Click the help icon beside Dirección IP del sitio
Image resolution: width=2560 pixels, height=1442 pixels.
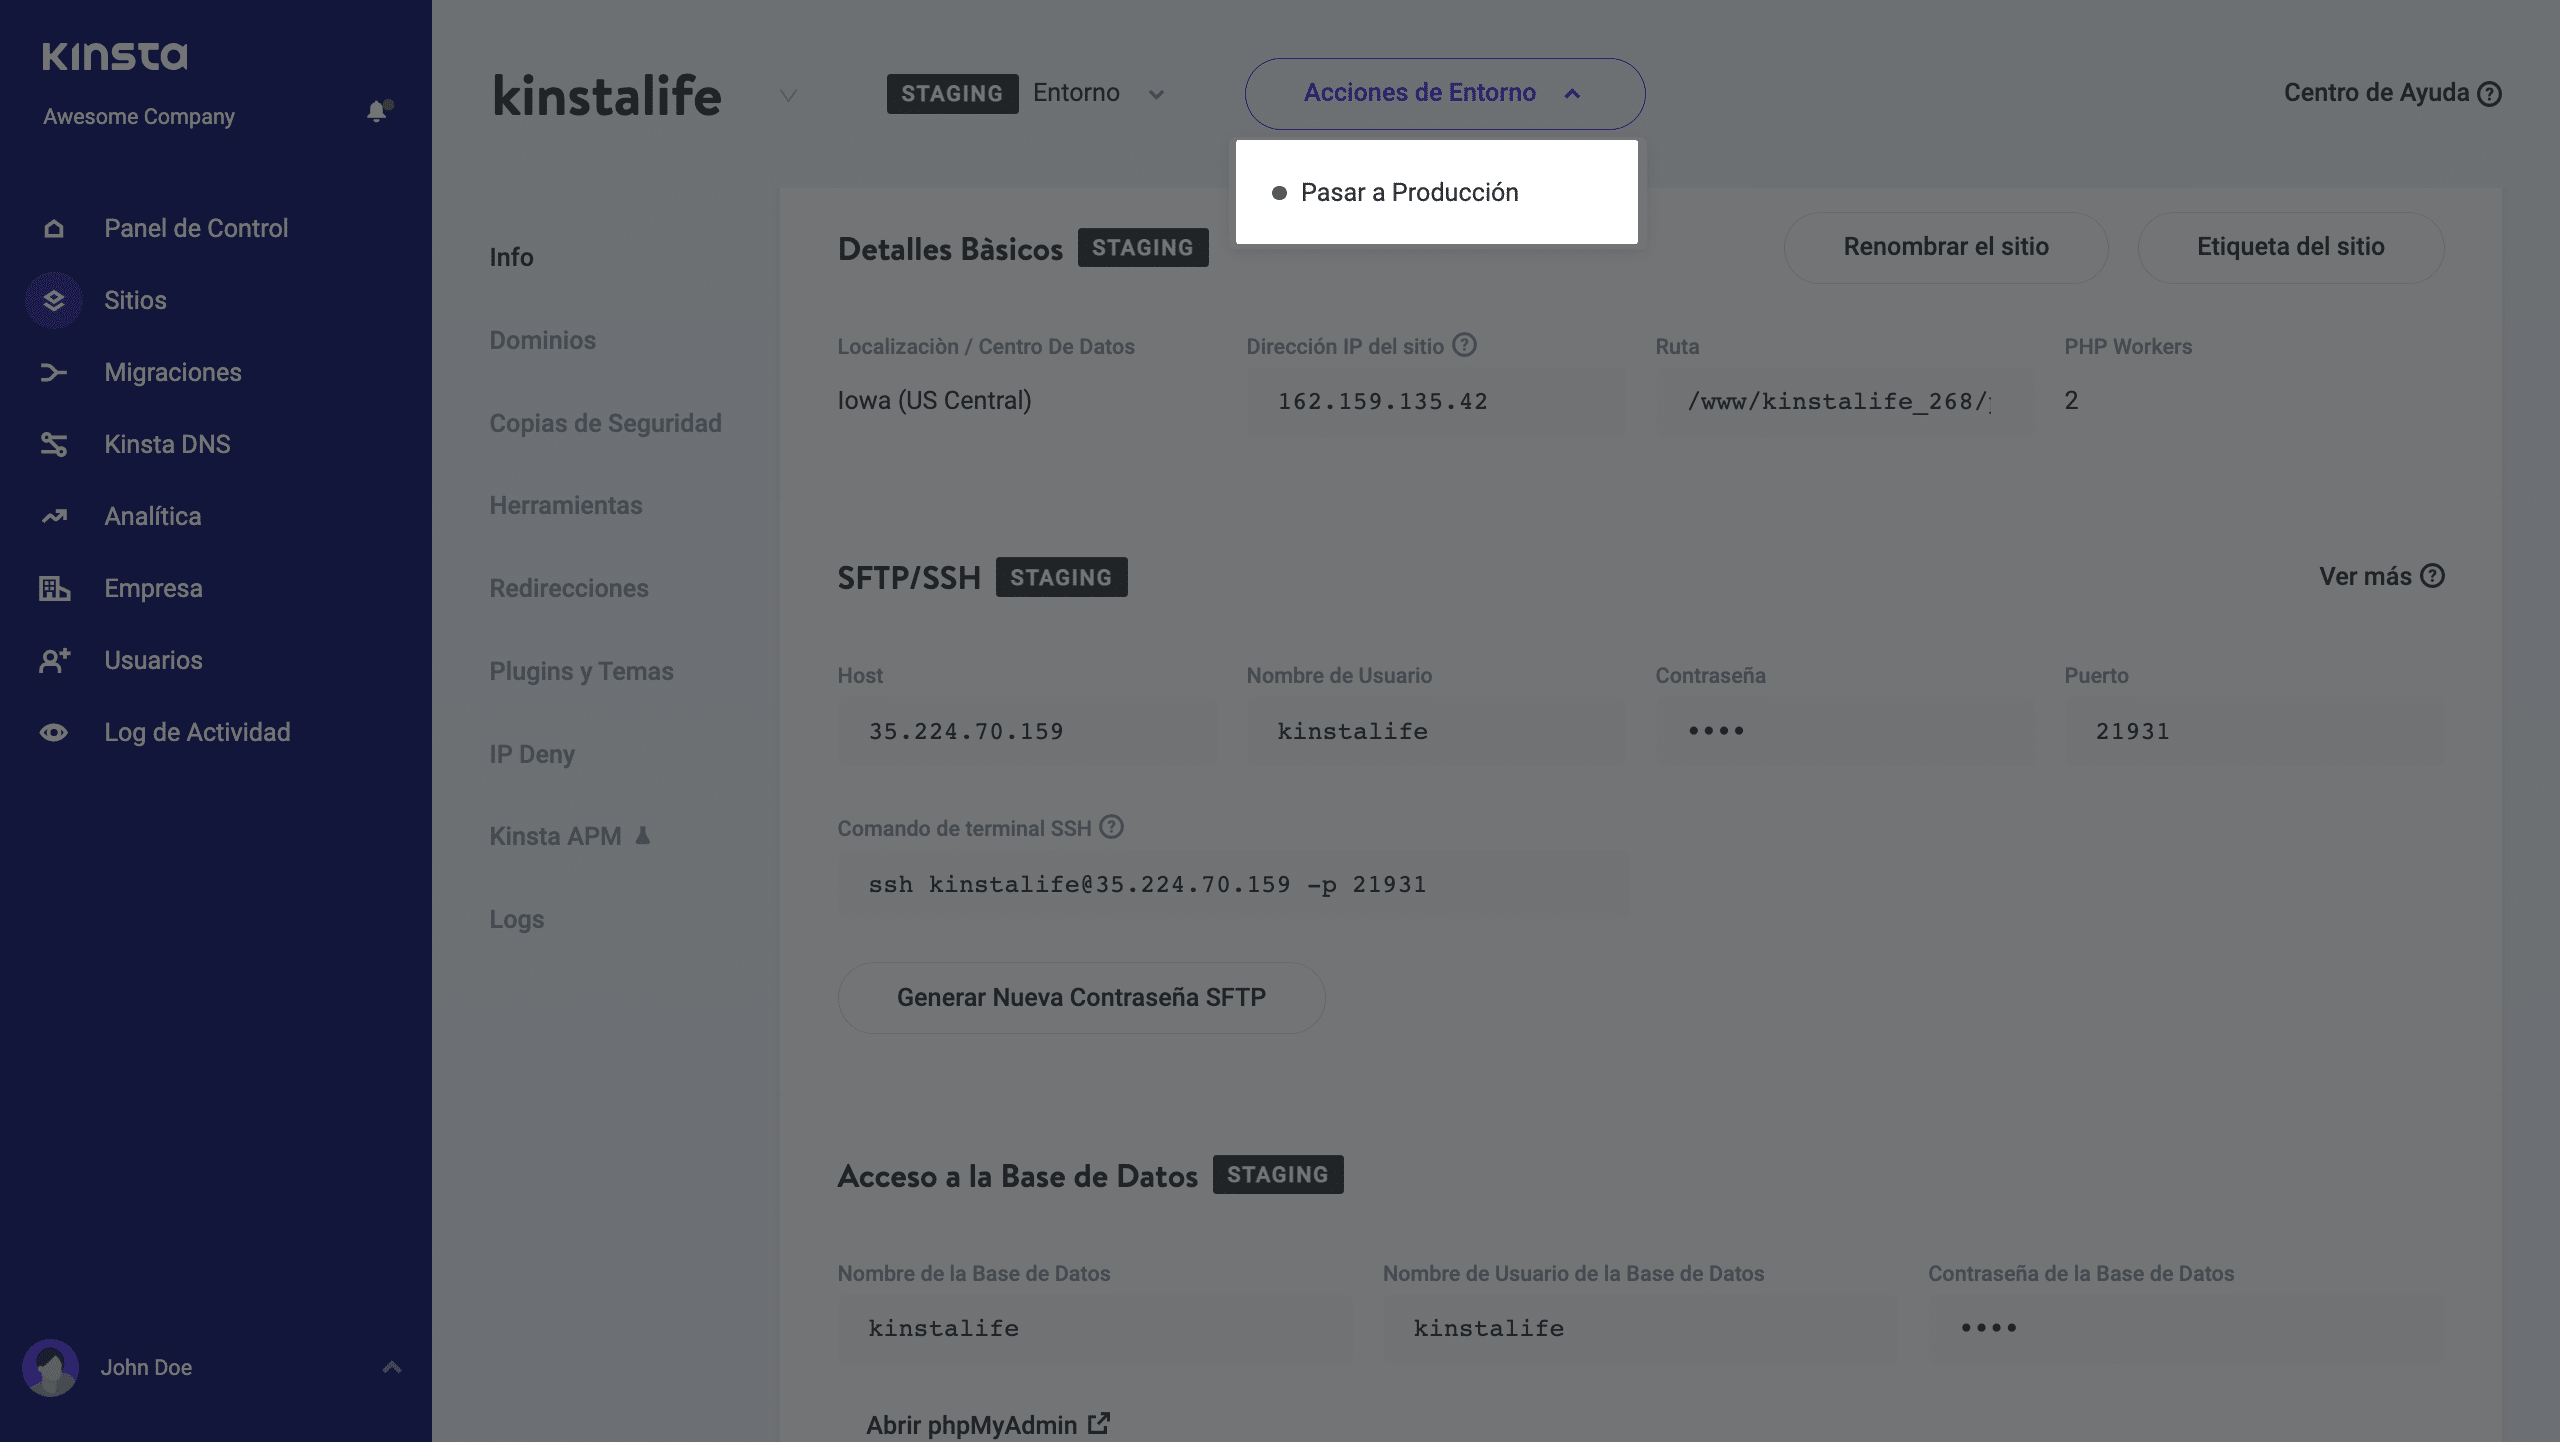[1464, 345]
